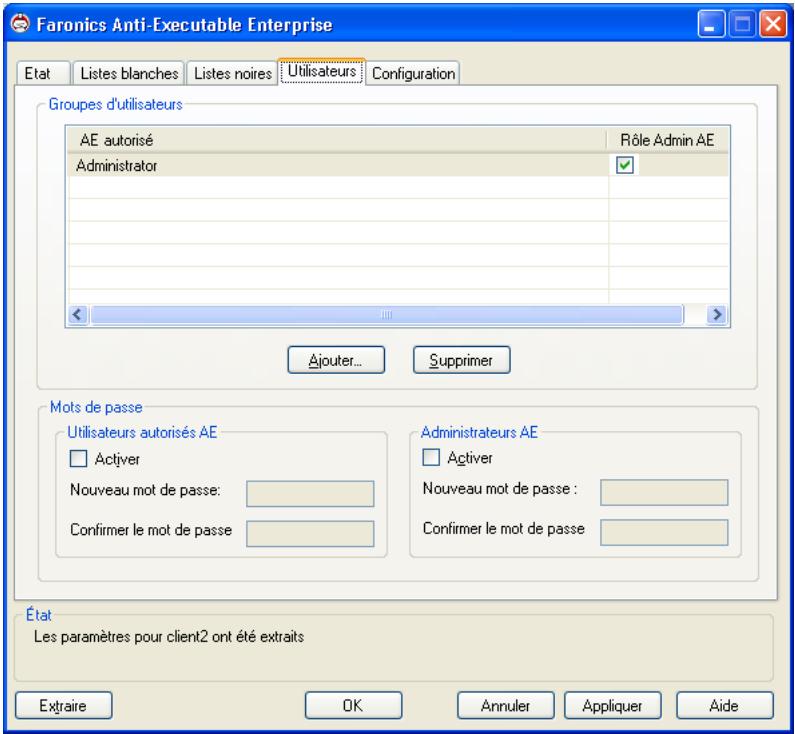Screen dimensions: 795x734
Task: Open the Listes noires tab
Action: coord(232,73)
